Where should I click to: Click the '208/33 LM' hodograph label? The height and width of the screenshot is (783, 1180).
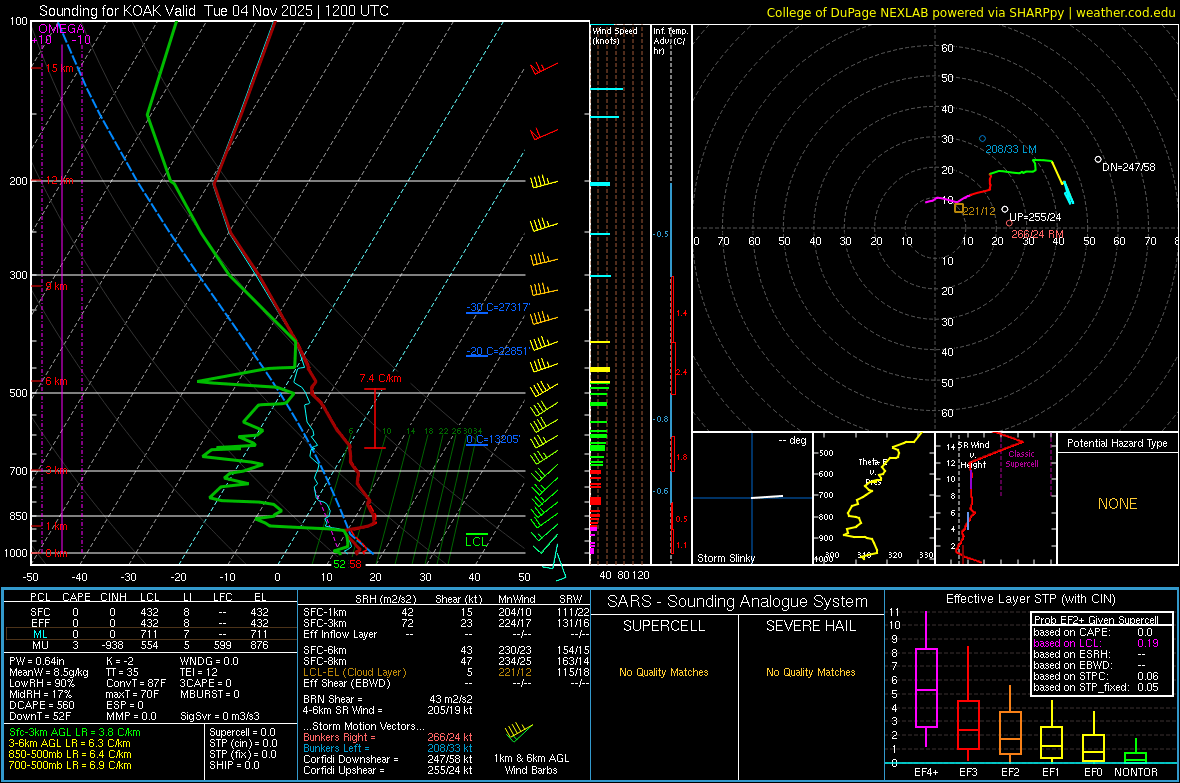click(1011, 149)
